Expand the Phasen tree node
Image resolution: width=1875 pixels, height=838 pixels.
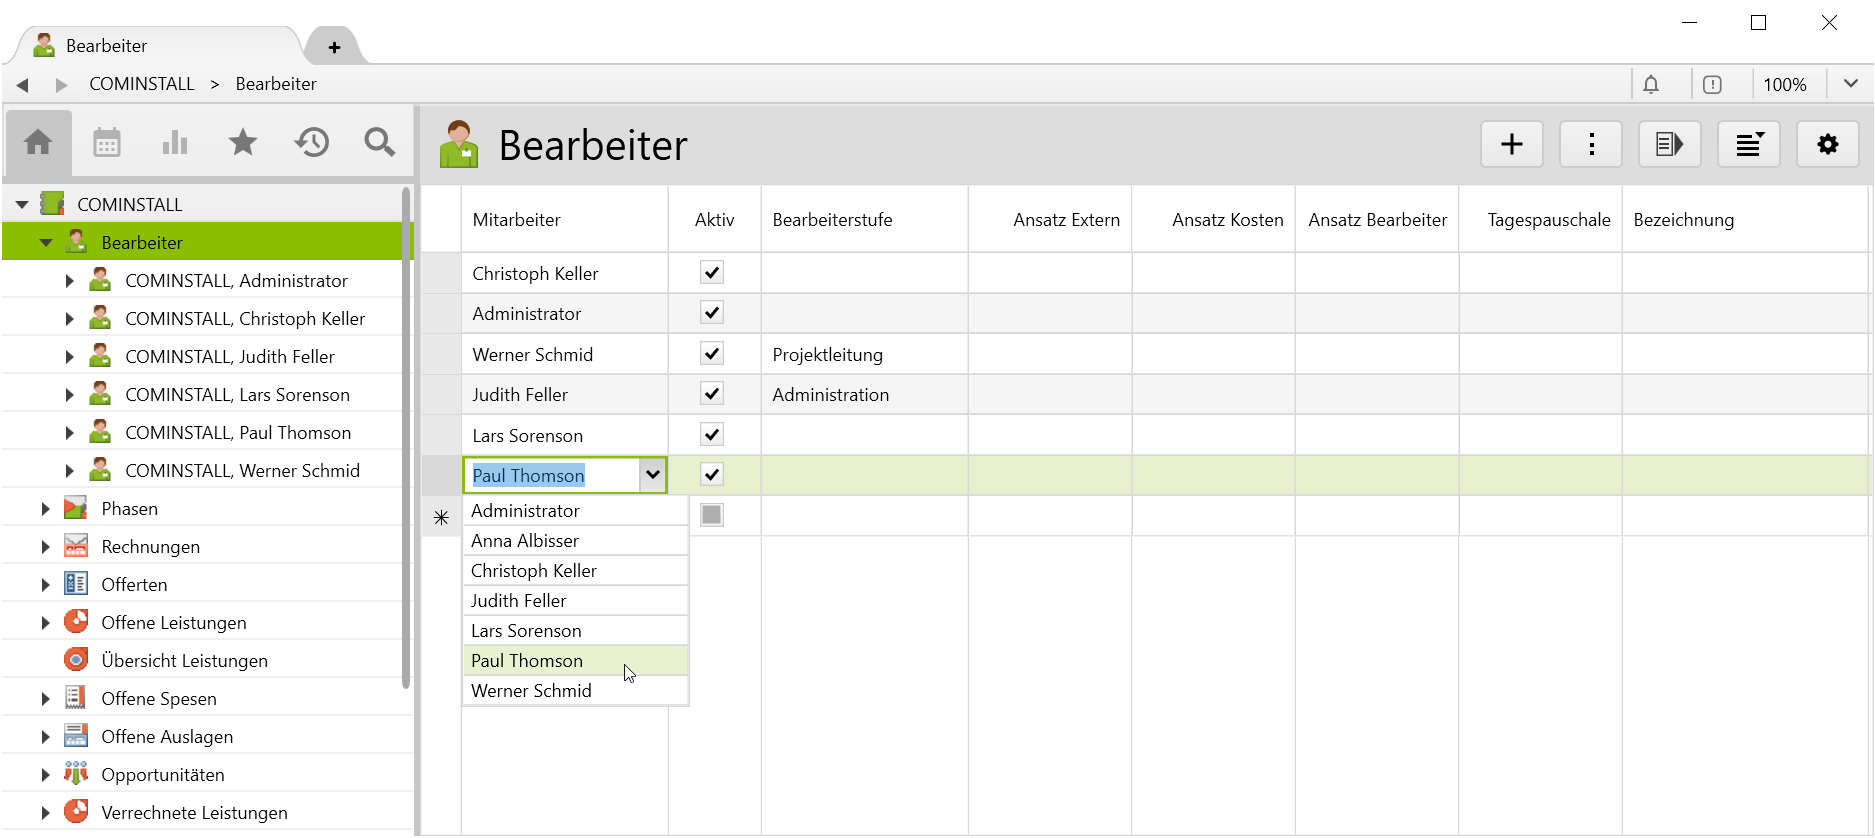pos(45,509)
